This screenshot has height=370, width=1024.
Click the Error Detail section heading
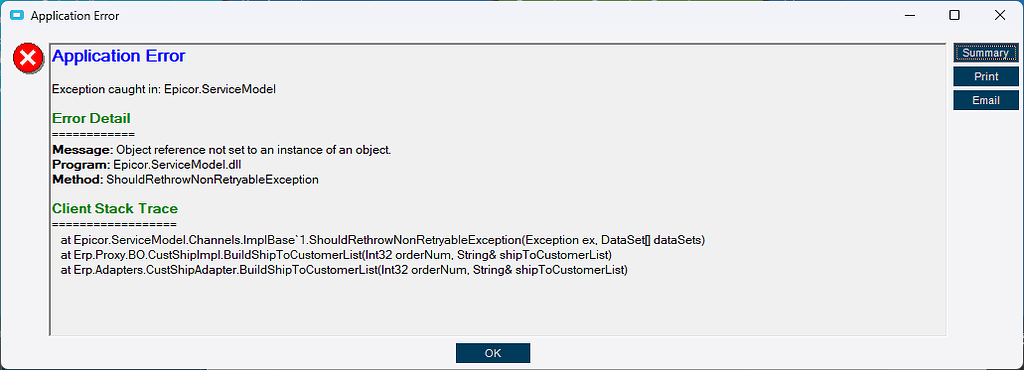point(91,118)
